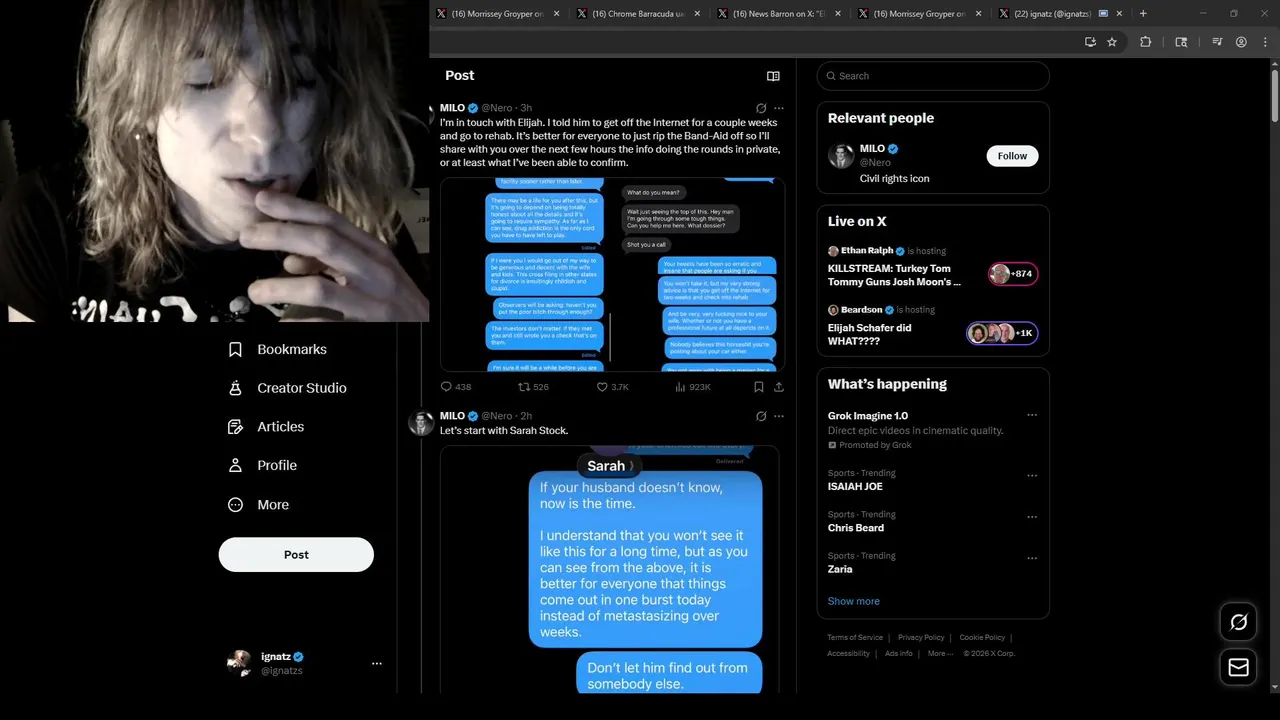
Task: Open the browser three-dot menu
Action: [x=1265, y=42]
